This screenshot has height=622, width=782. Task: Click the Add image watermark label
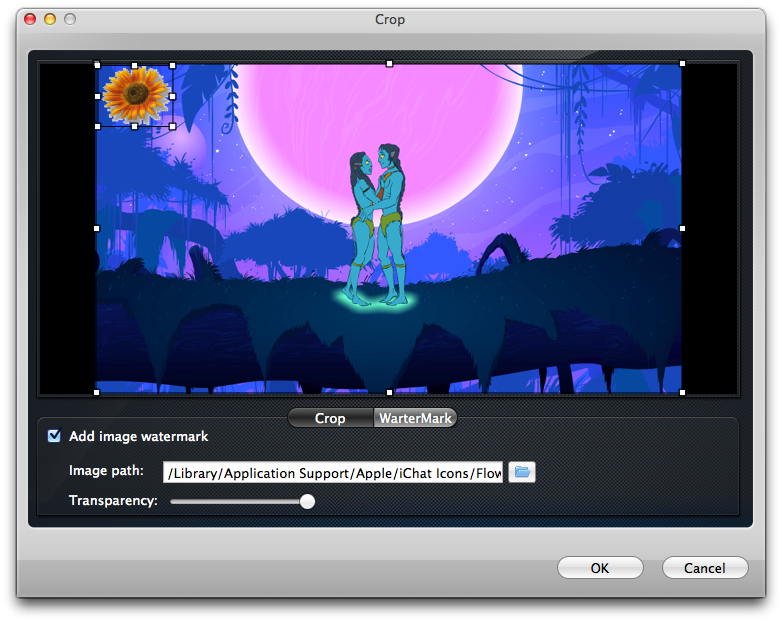(139, 436)
